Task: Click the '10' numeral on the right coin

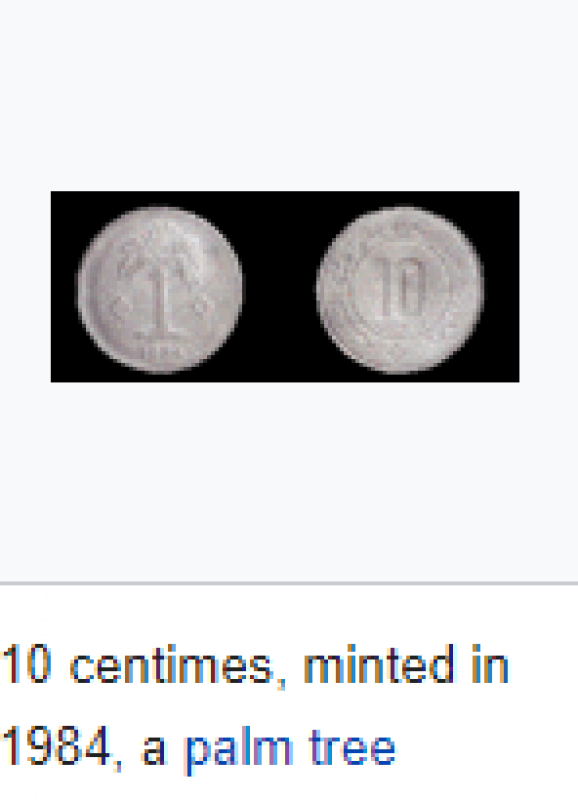Action: (x=401, y=288)
